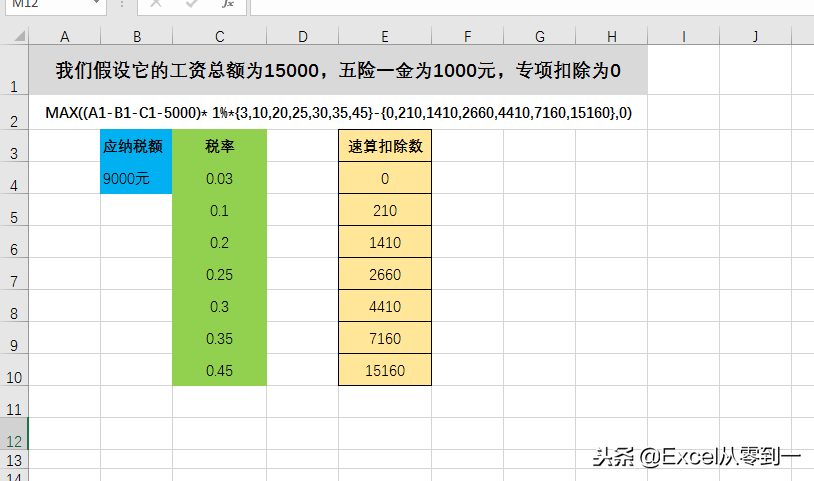The width and height of the screenshot is (814, 481).
Task: Select column E header
Action: click(385, 36)
